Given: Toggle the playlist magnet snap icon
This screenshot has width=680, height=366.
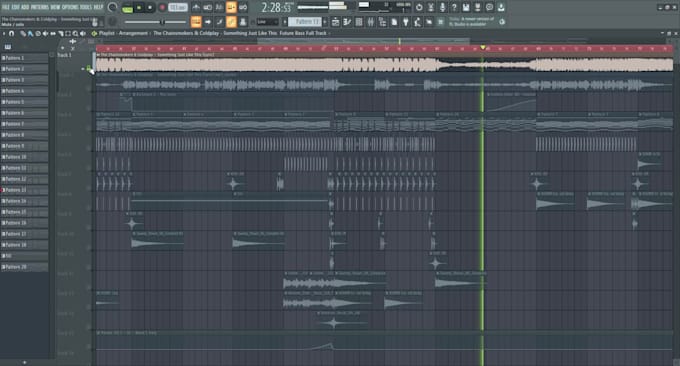Looking at the screenshot, I should pyautogui.click(x=11, y=33).
